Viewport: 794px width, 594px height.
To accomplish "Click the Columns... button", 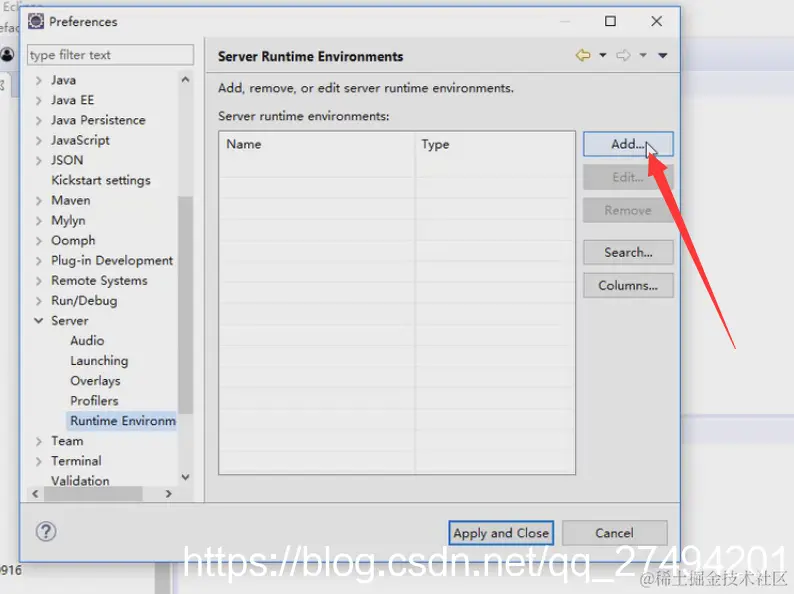I will [x=628, y=286].
